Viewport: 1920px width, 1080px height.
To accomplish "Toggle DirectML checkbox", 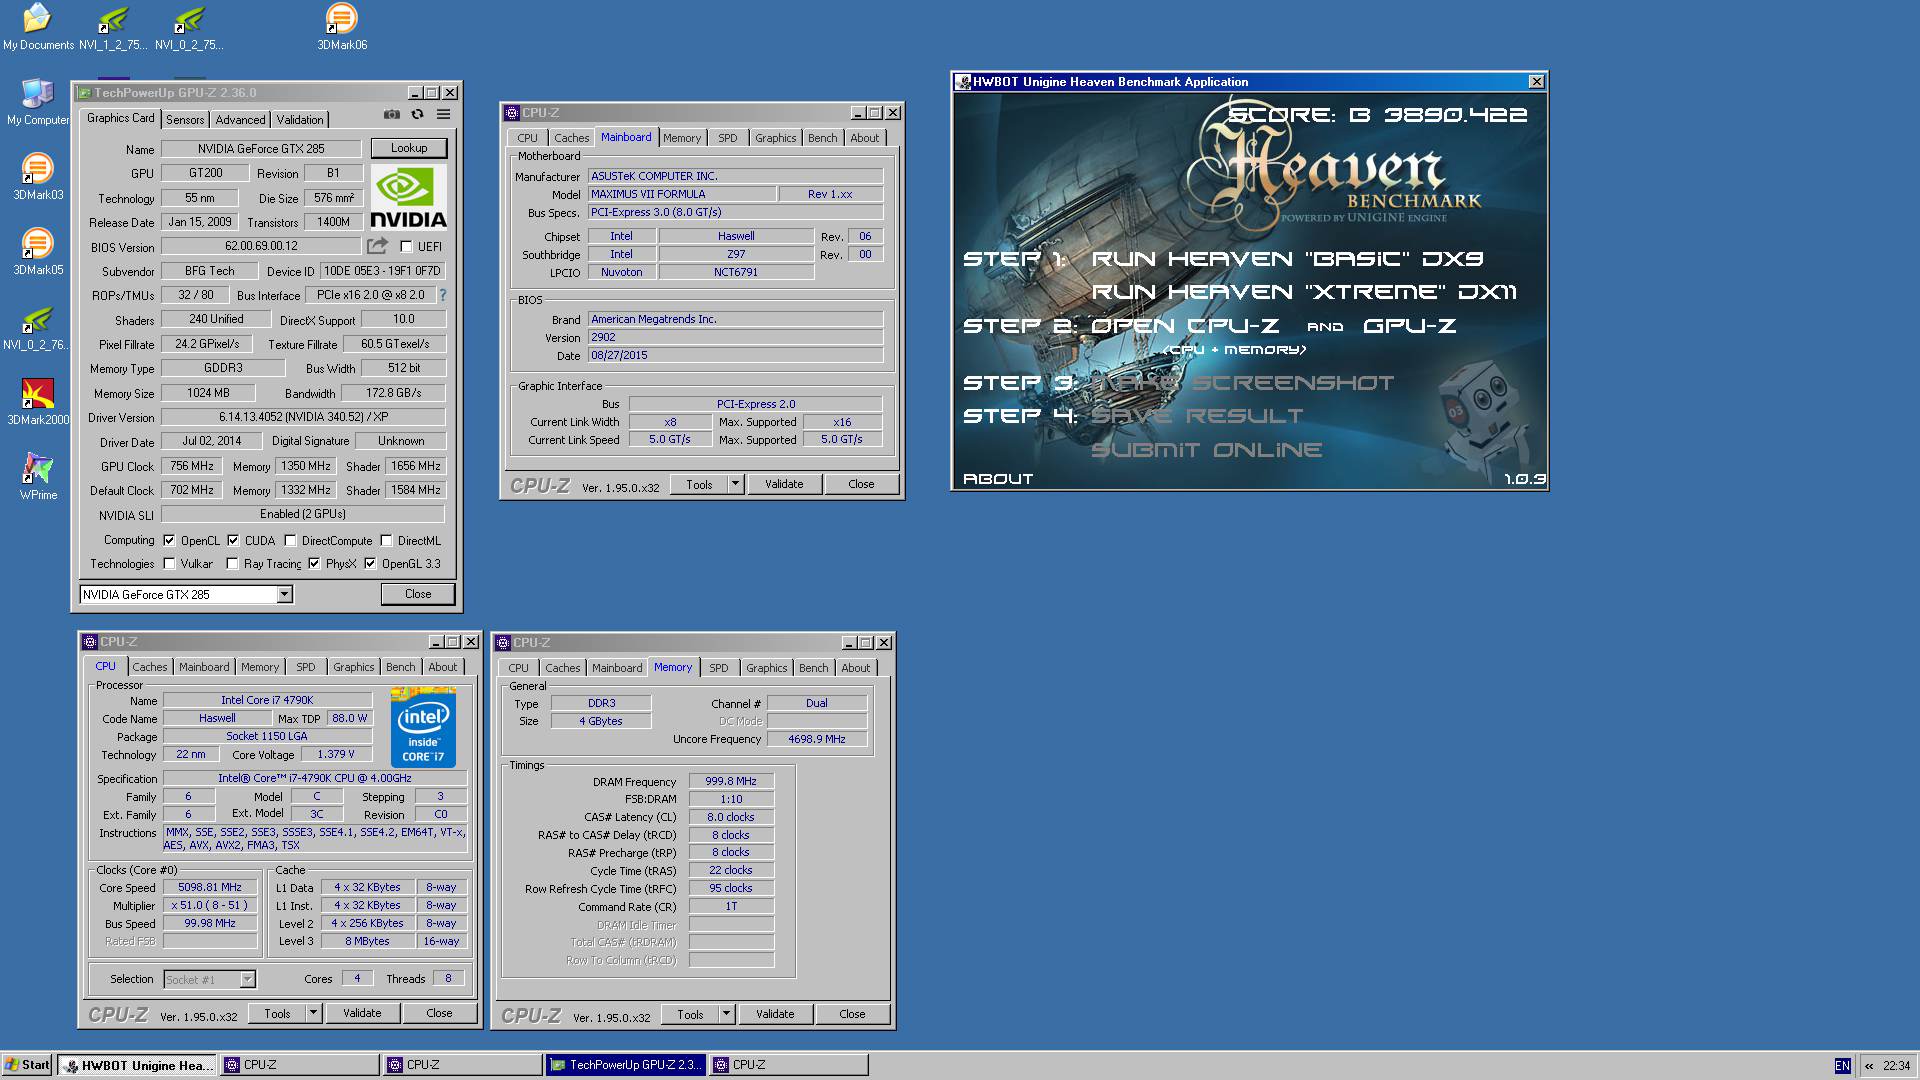I will click(x=386, y=541).
